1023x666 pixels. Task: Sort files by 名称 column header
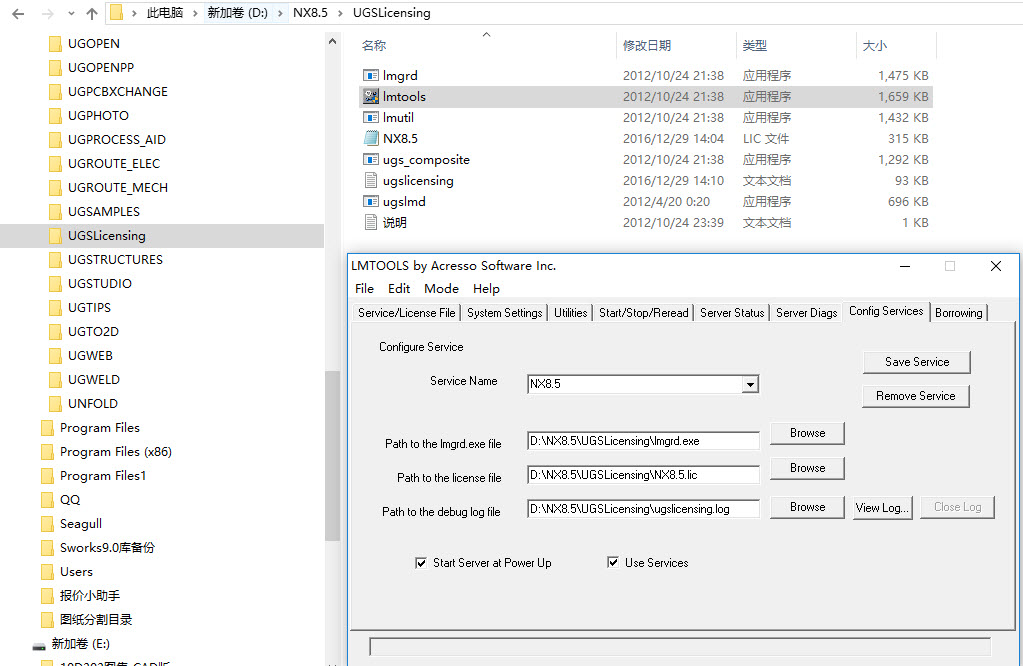(x=374, y=46)
